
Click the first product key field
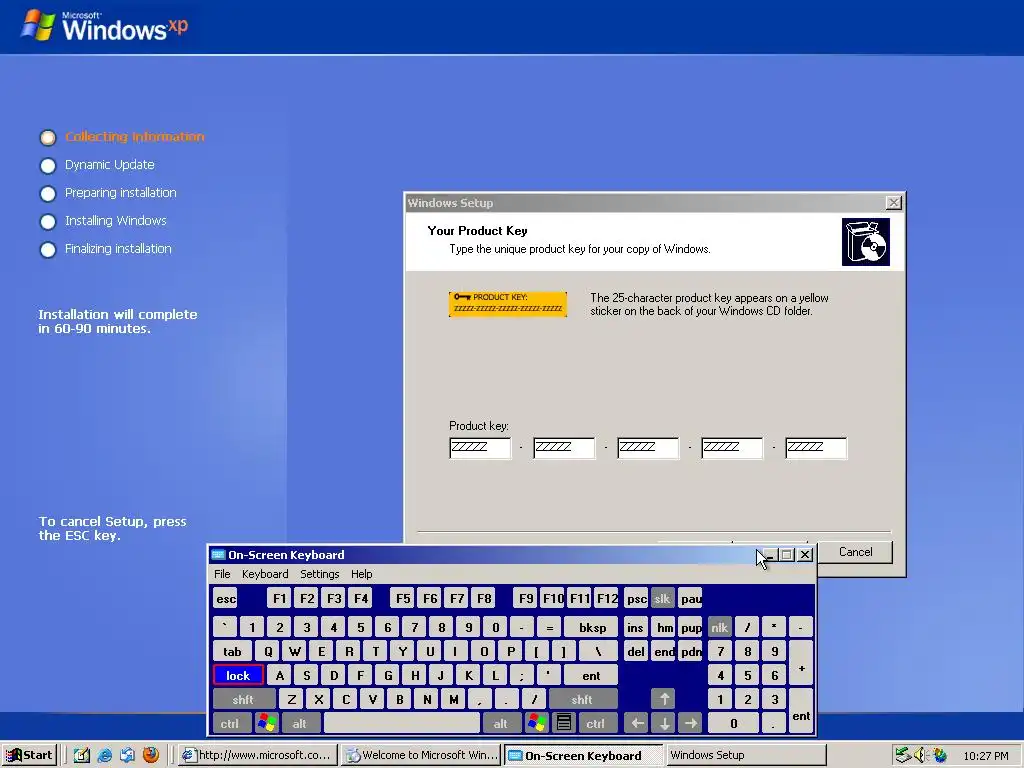click(480, 448)
